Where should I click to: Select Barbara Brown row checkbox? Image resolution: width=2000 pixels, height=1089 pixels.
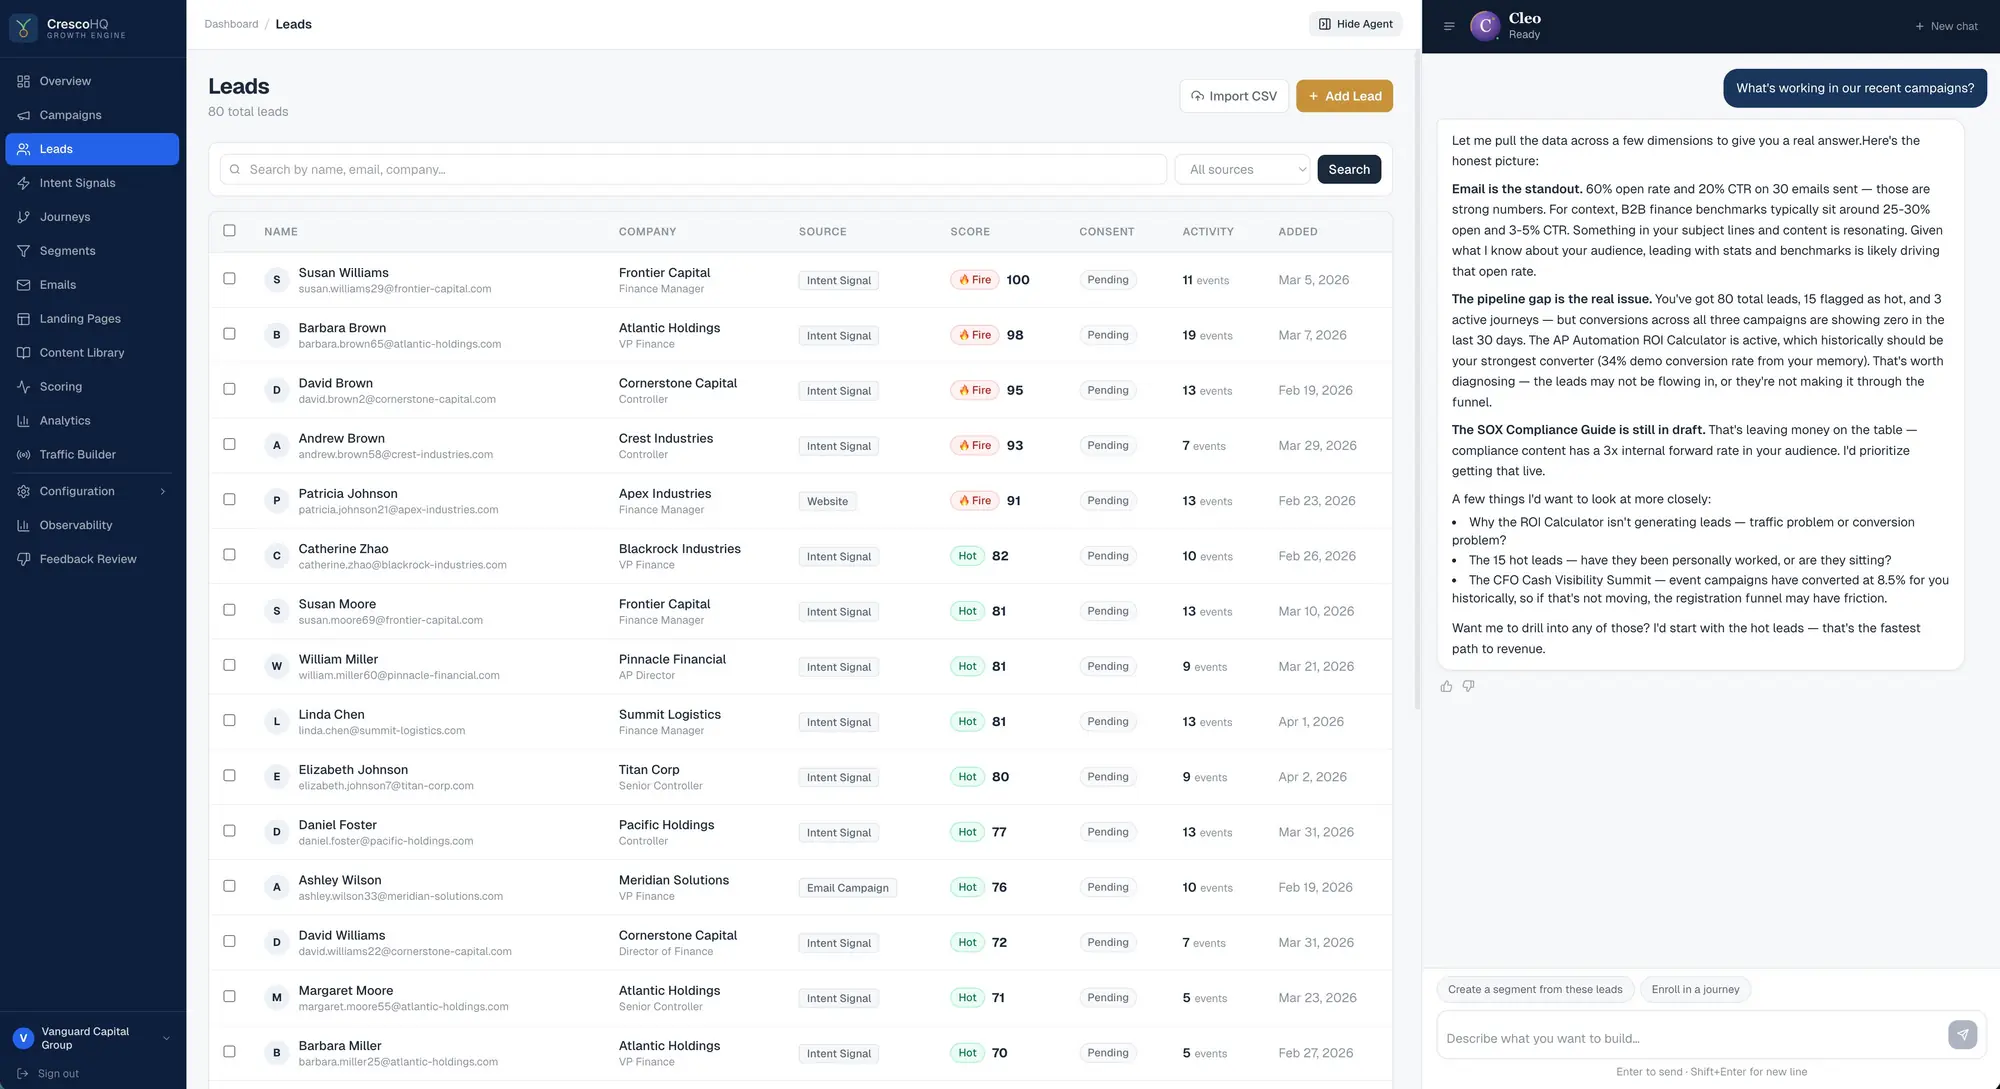(229, 334)
